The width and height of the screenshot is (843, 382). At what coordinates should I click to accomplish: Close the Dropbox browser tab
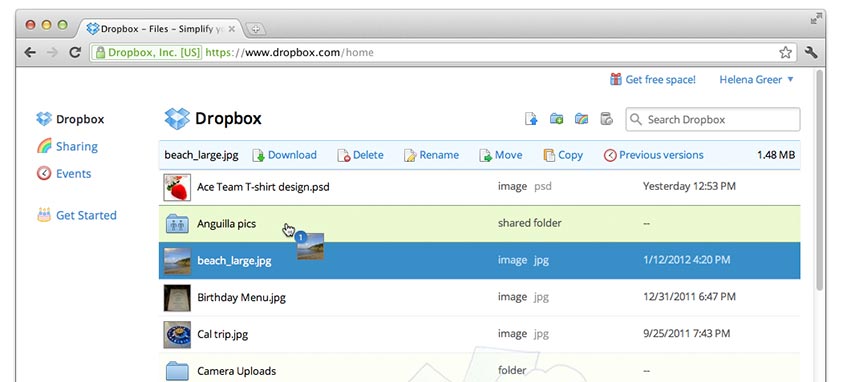[232, 29]
